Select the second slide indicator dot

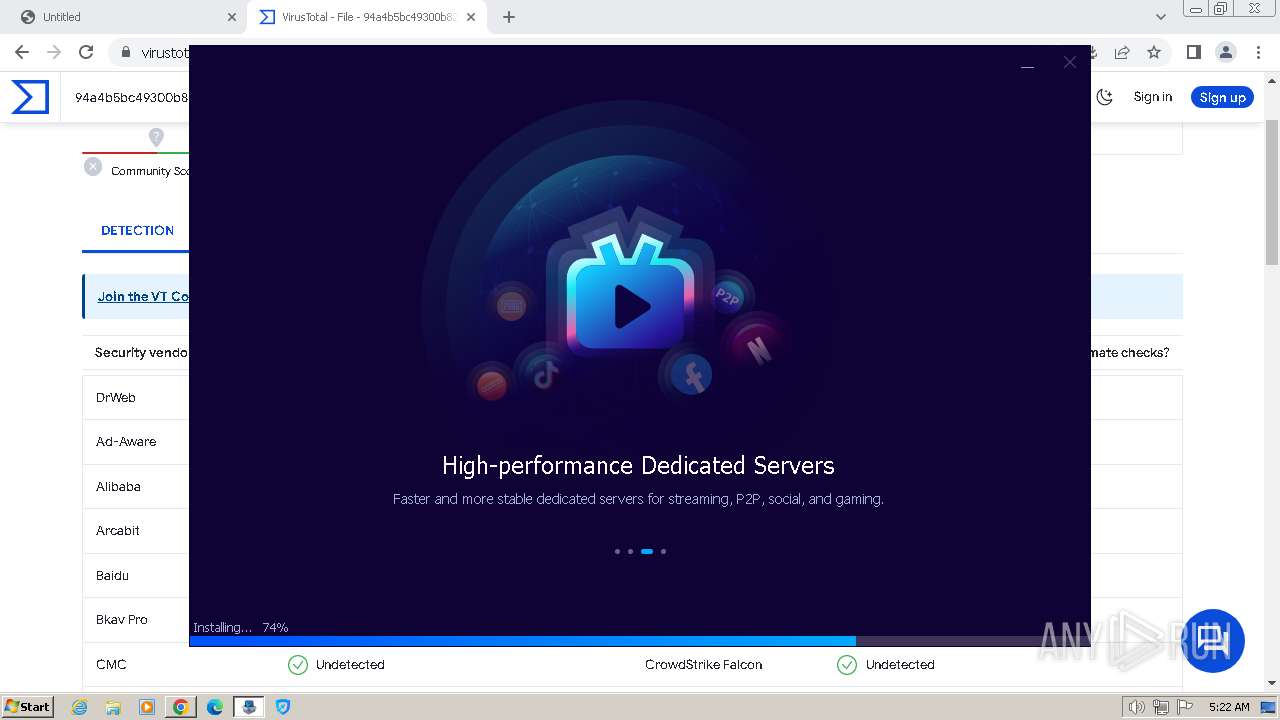pyautogui.click(x=630, y=551)
